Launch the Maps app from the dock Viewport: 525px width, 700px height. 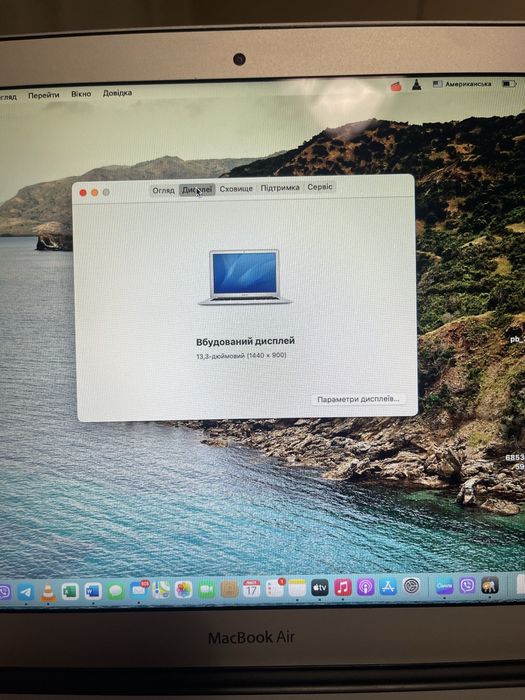tap(161, 590)
